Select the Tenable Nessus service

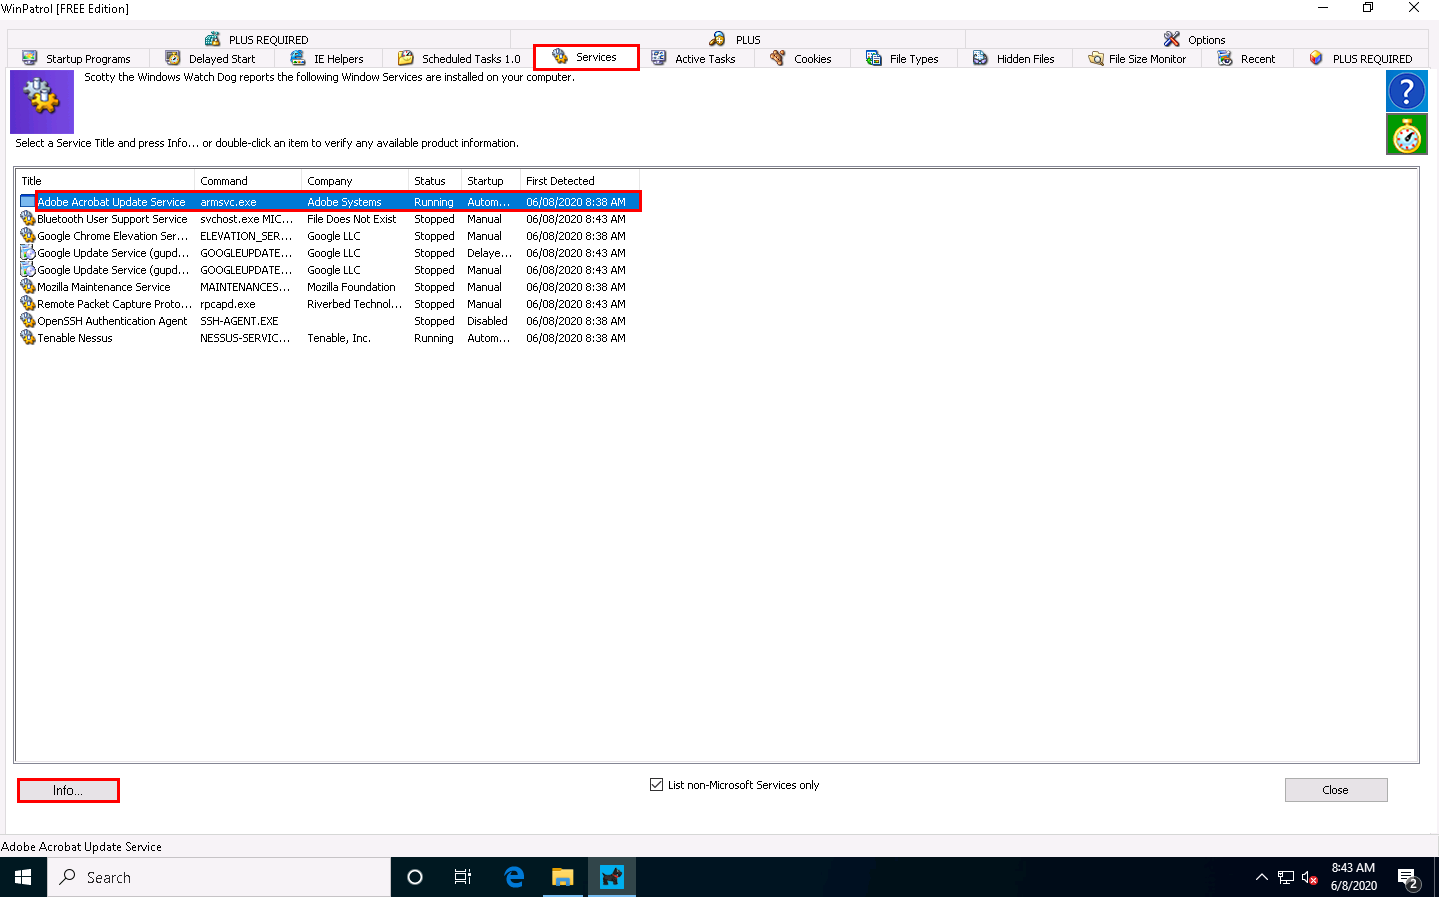pyautogui.click(x=330, y=338)
